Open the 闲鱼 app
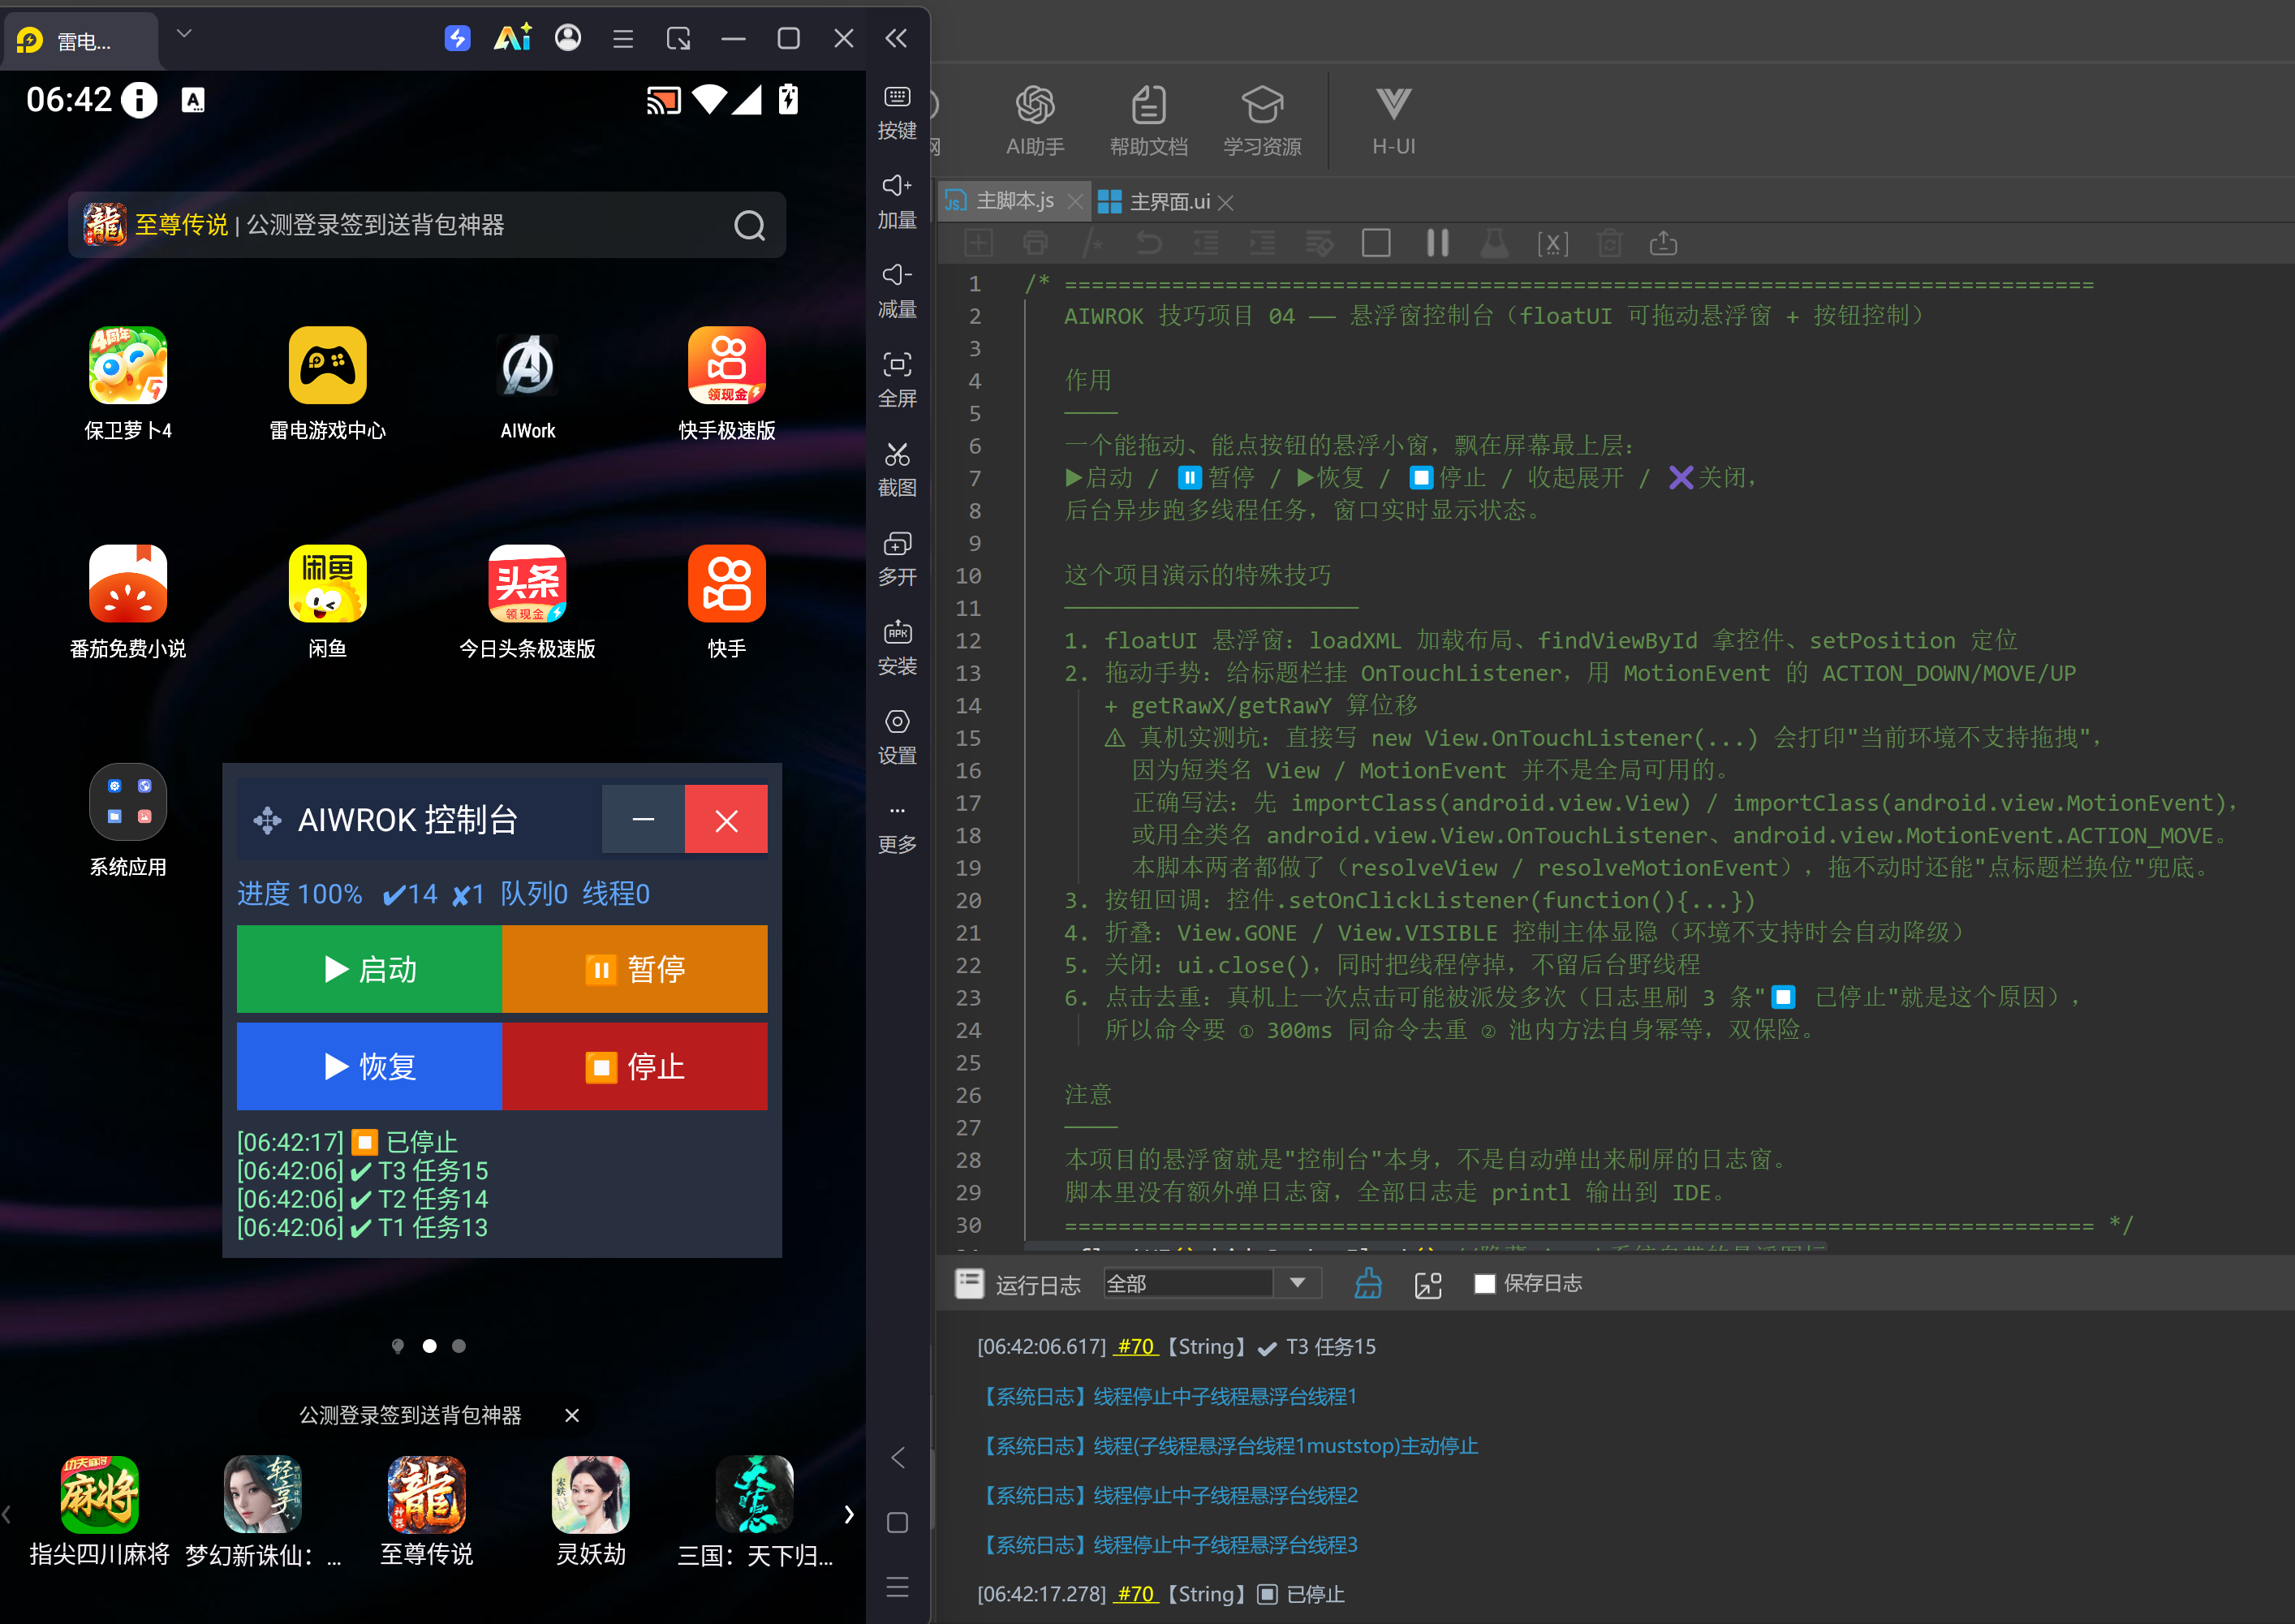2295x1624 pixels. [x=327, y=602]
